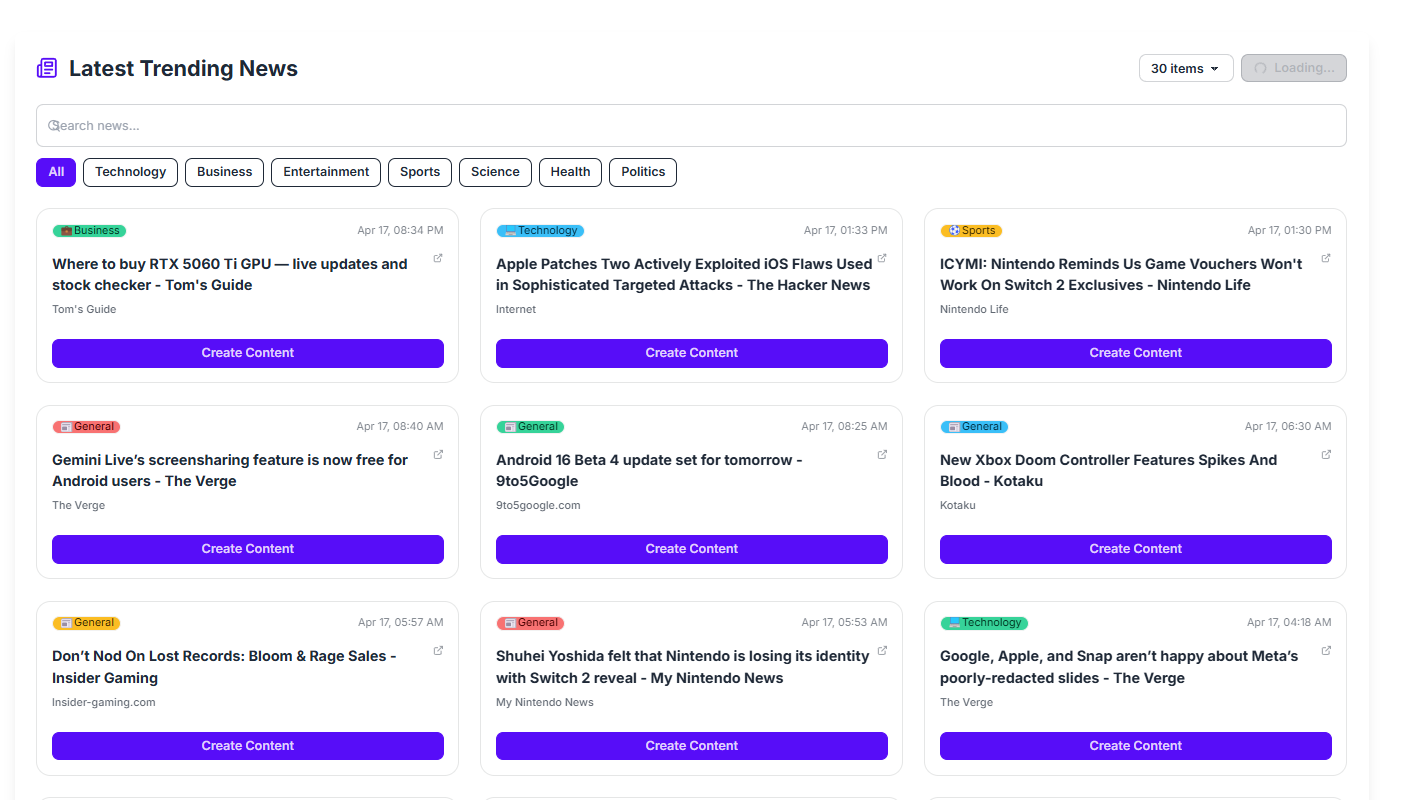This screenshot has width=1406, height=800.
Task: Click General tag on Gemini Live card
Action: [86, 427]
